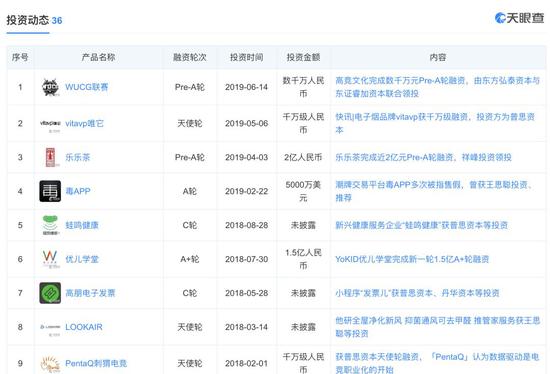This screenshot has height=374, width=550.
Task: Select the C轮 cell in the 蛙鸣健康 row
Action: coord(189,225)
